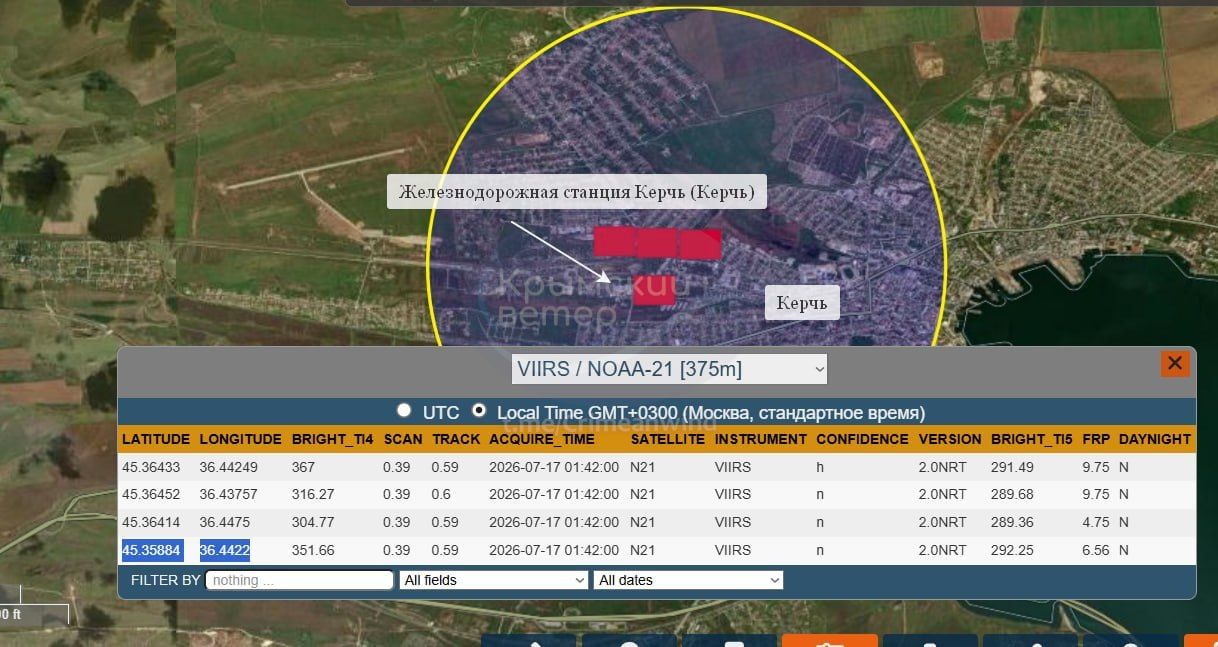
Task: Select brightness value 351.66
Action: coord(313,550)
